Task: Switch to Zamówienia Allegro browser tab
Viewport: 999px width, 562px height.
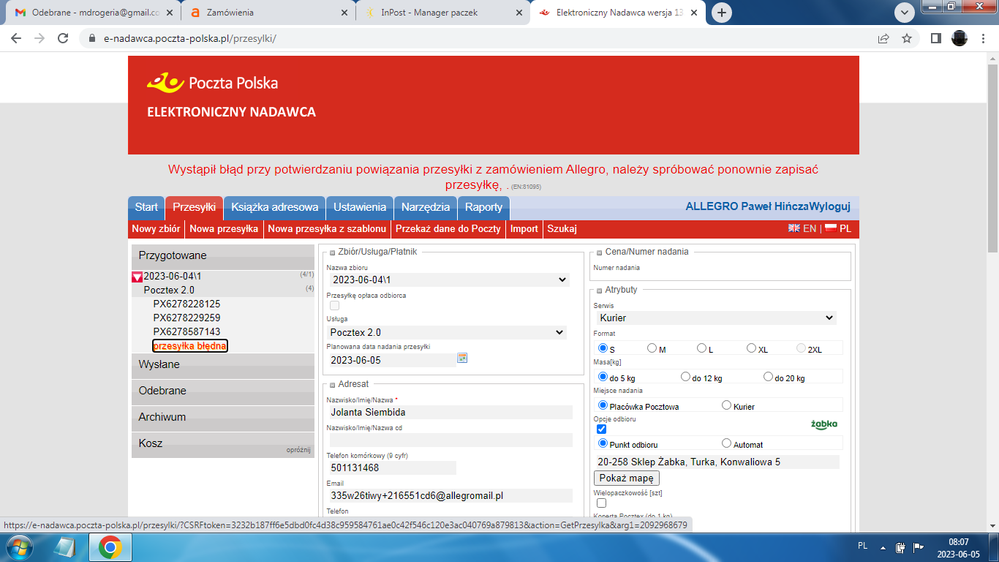Action: pyautogui.click(x=268, y=12)
